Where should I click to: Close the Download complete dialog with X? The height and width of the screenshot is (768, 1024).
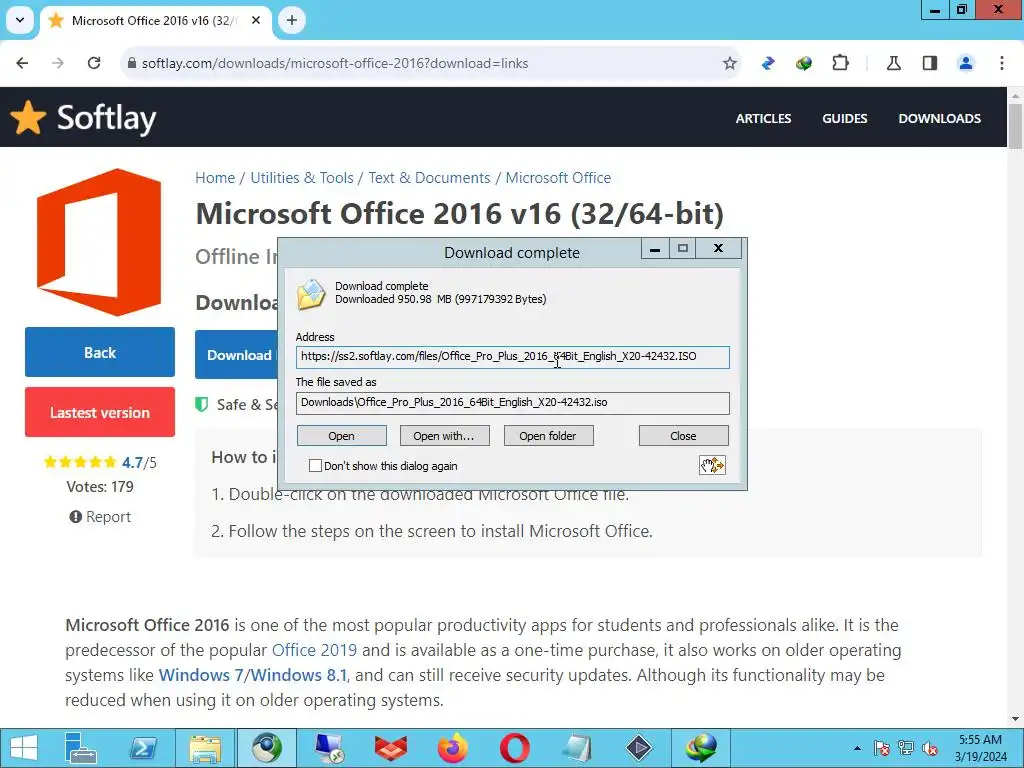pos(718,248)
